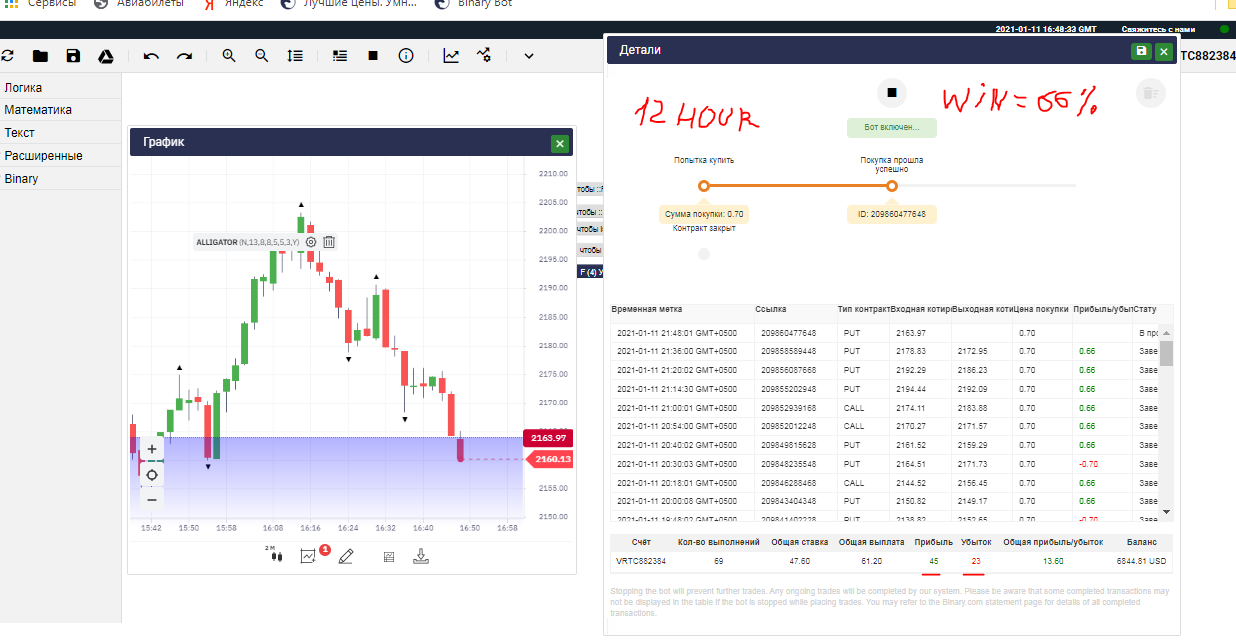Click the stop square in main toolbar
This screenshot has width=1236, height=642.
point(373,56)
